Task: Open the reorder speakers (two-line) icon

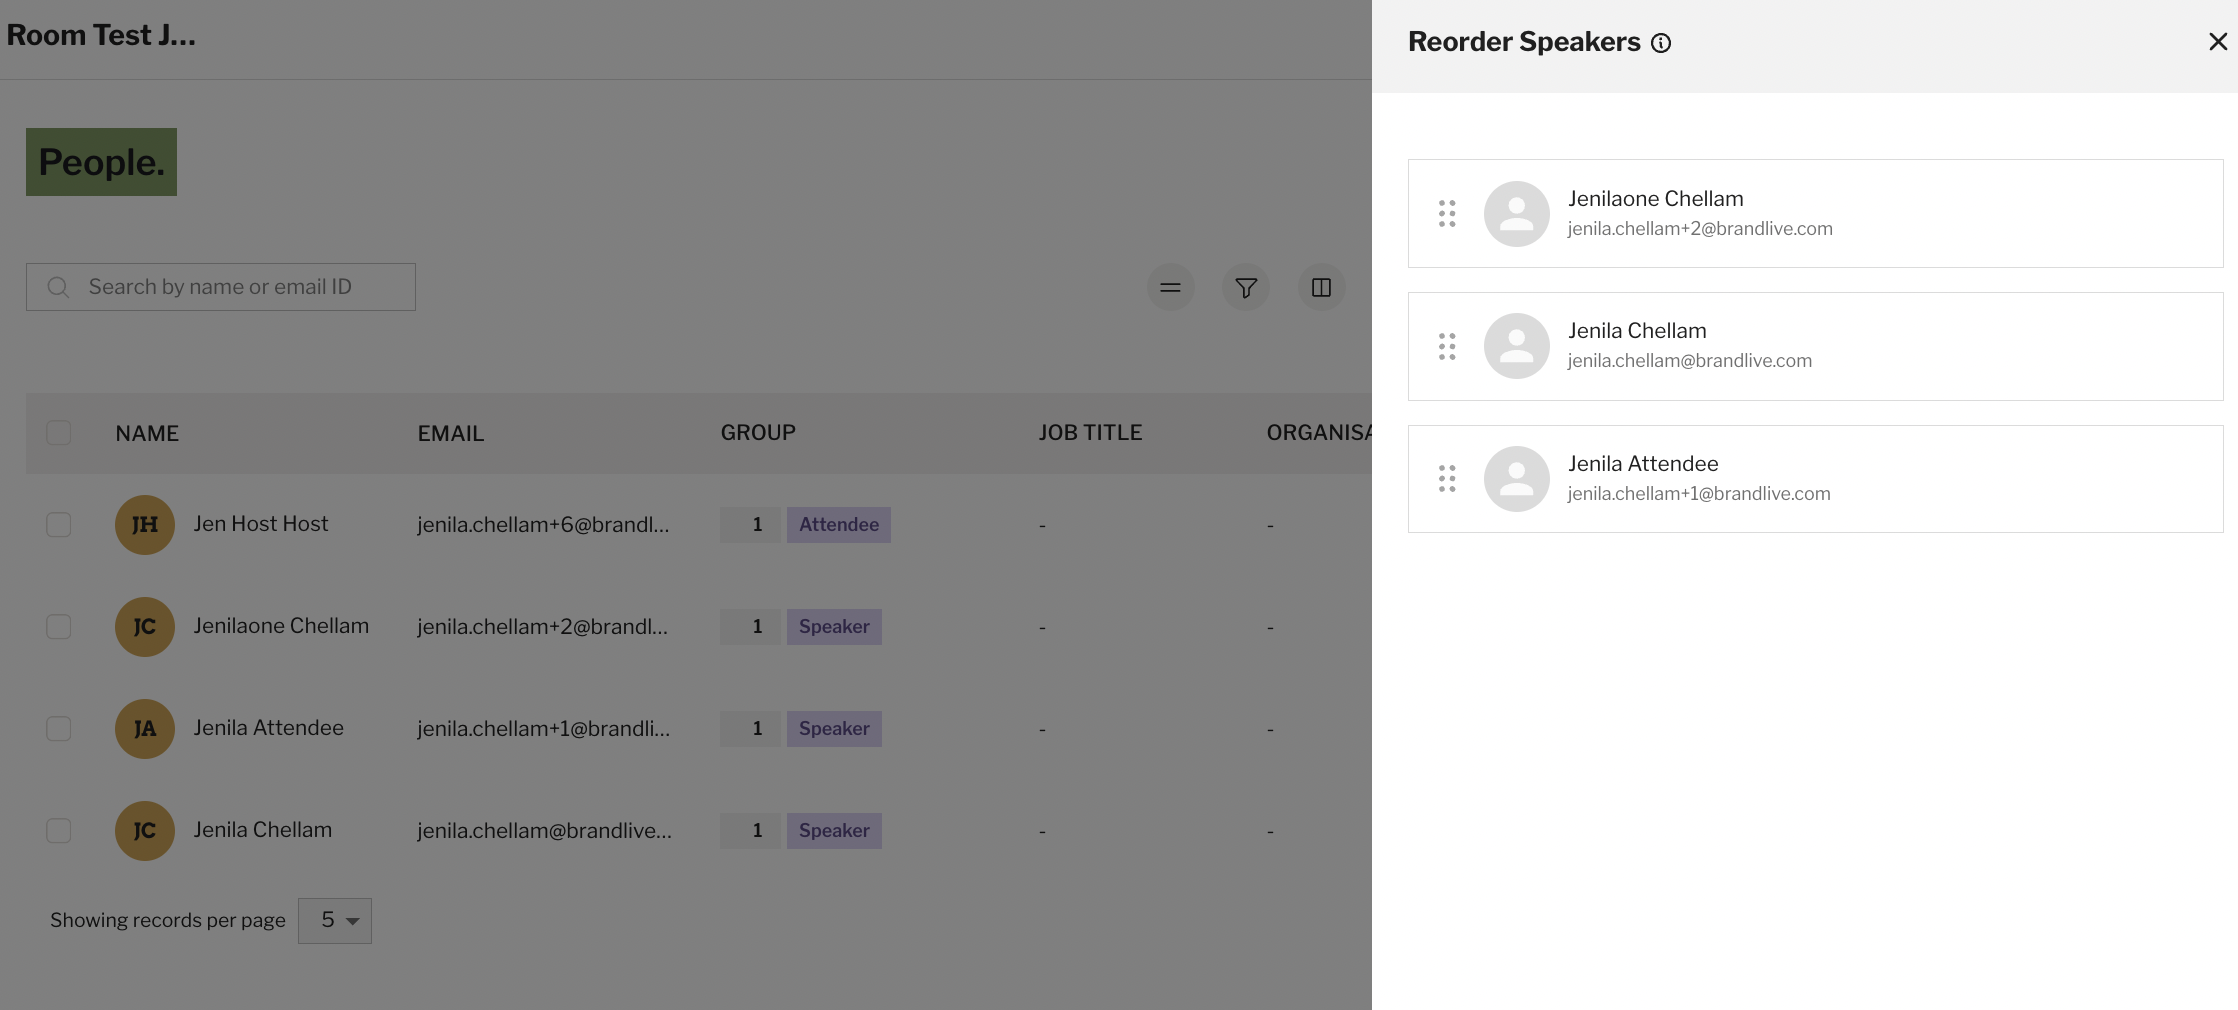Action: [x=1170, y=288]
